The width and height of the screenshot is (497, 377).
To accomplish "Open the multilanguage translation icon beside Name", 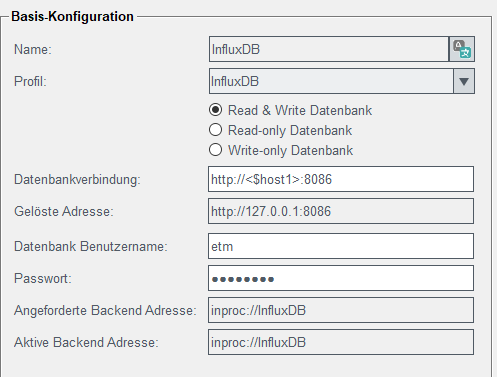I will tap(462, 49).
